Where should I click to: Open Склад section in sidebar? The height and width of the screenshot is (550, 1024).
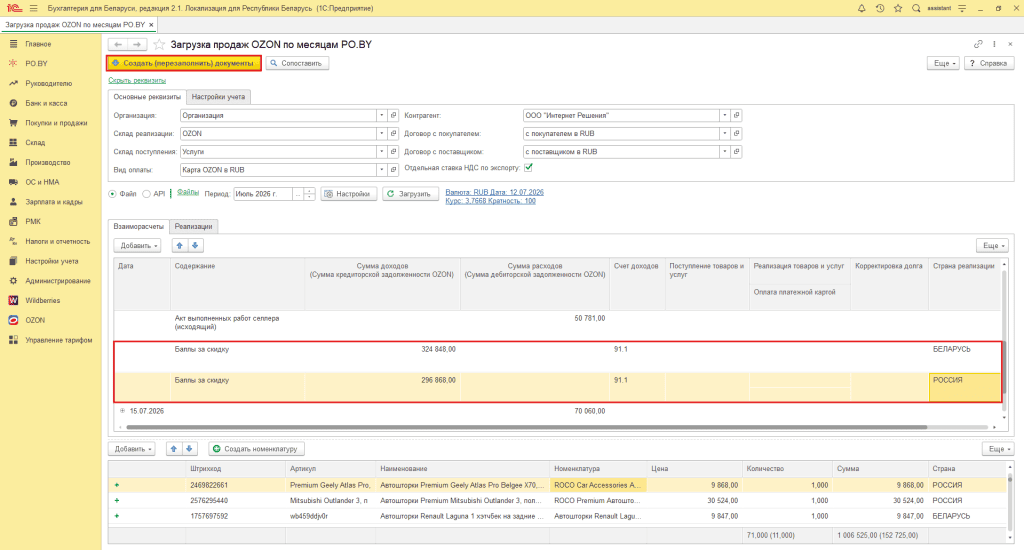pos(35,142)
